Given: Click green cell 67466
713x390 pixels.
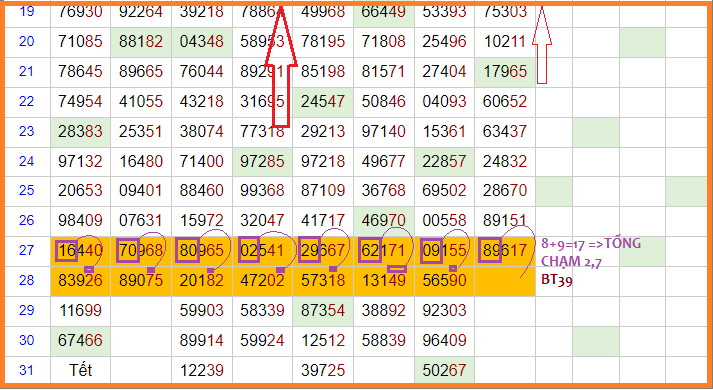Looking at the screenshot, I should [80, 341].
